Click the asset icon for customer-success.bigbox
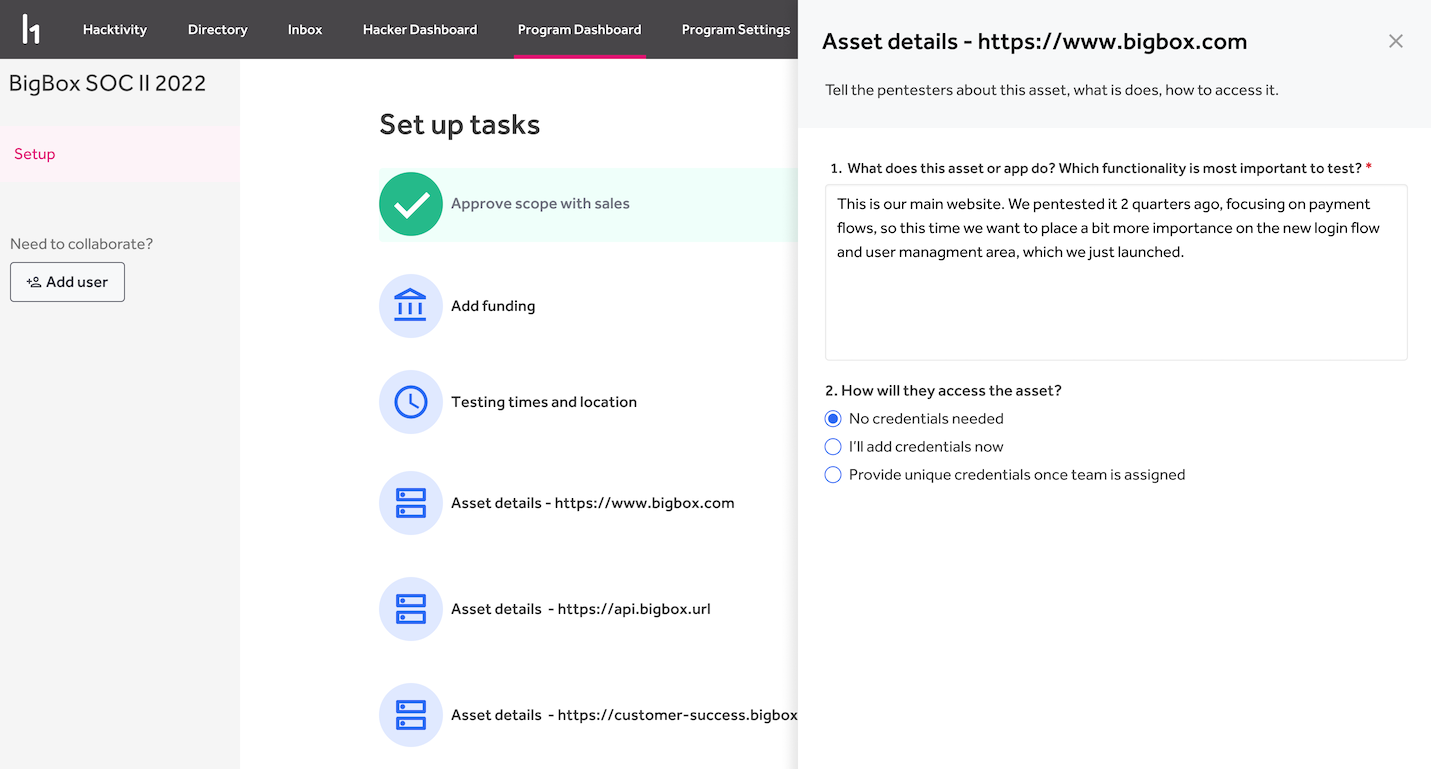The image size is (1431, 769). click(x=410, y=715)
